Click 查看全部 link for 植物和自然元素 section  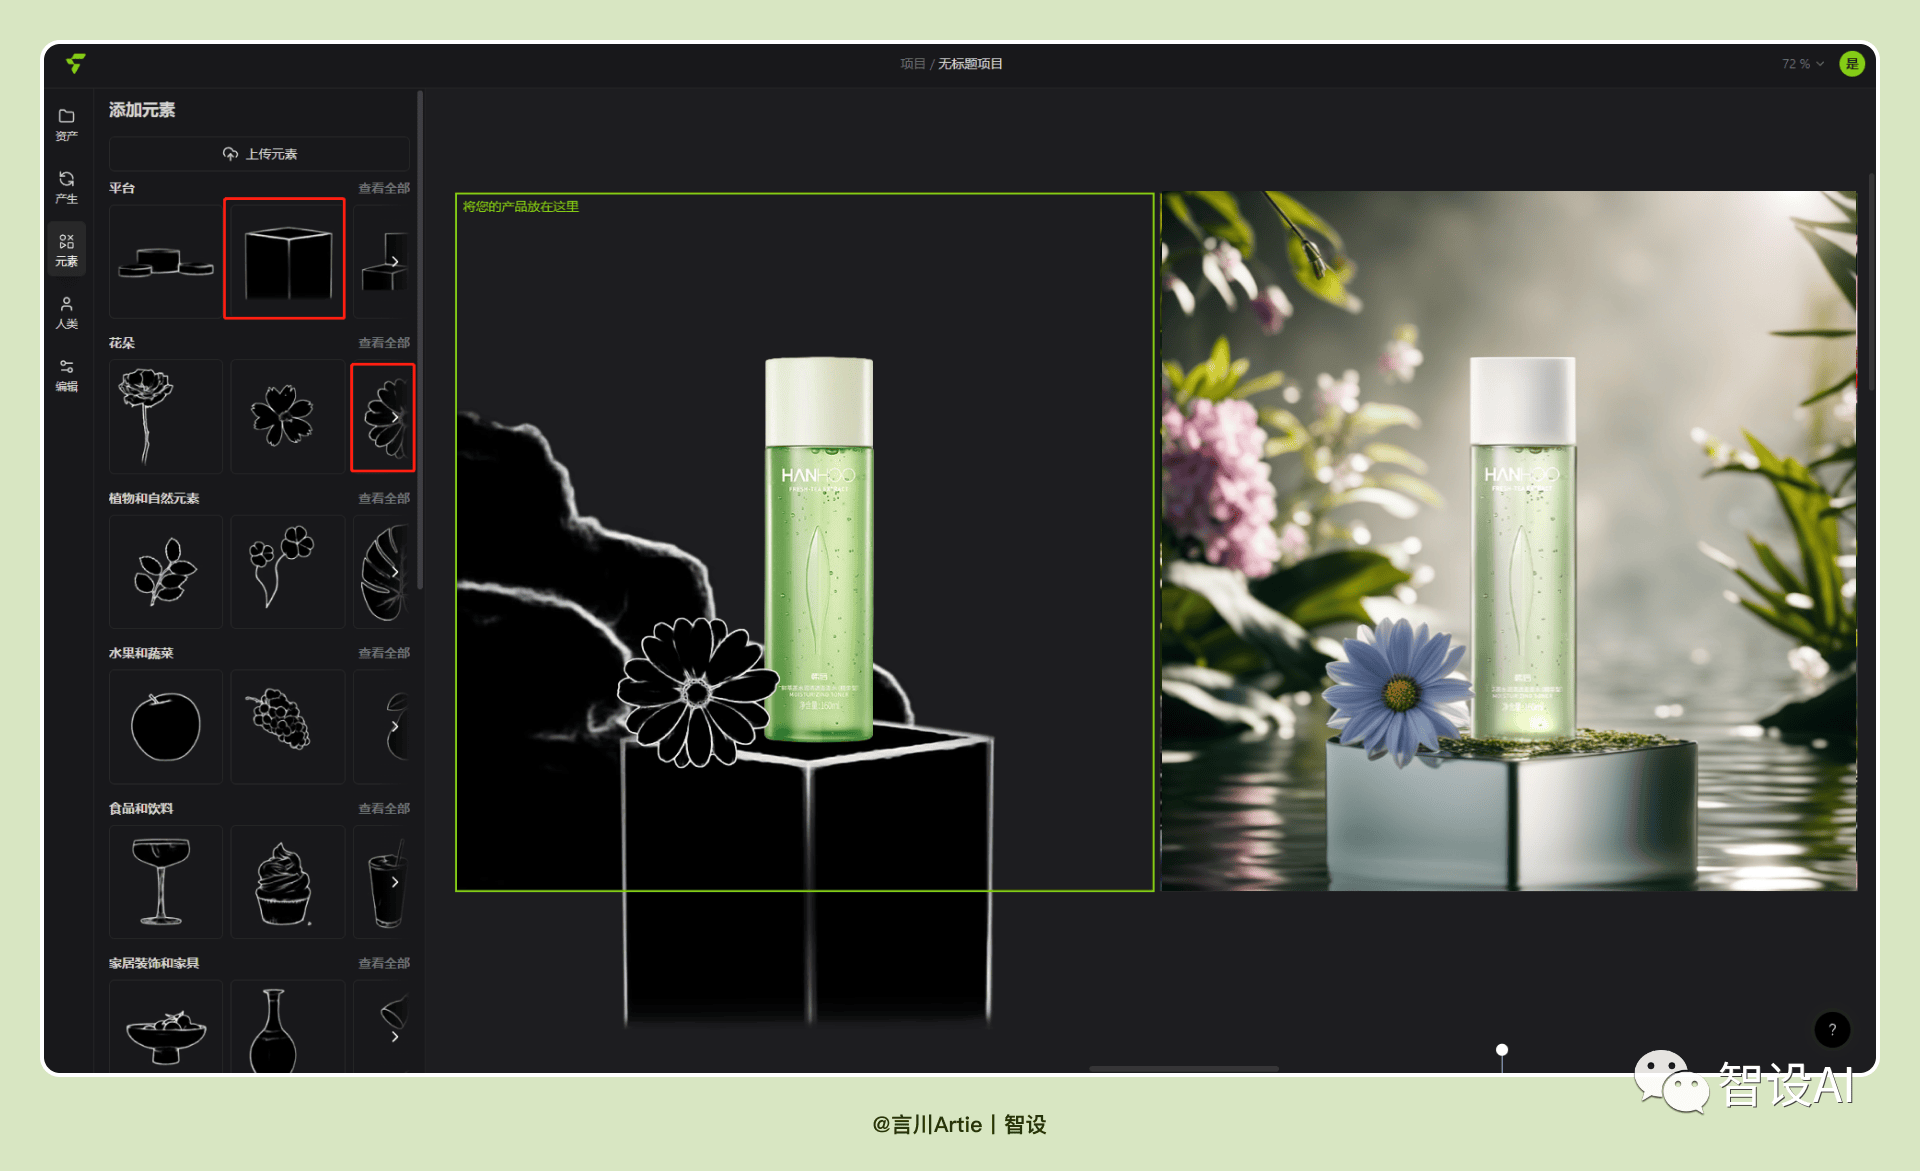tap(384, 498)
